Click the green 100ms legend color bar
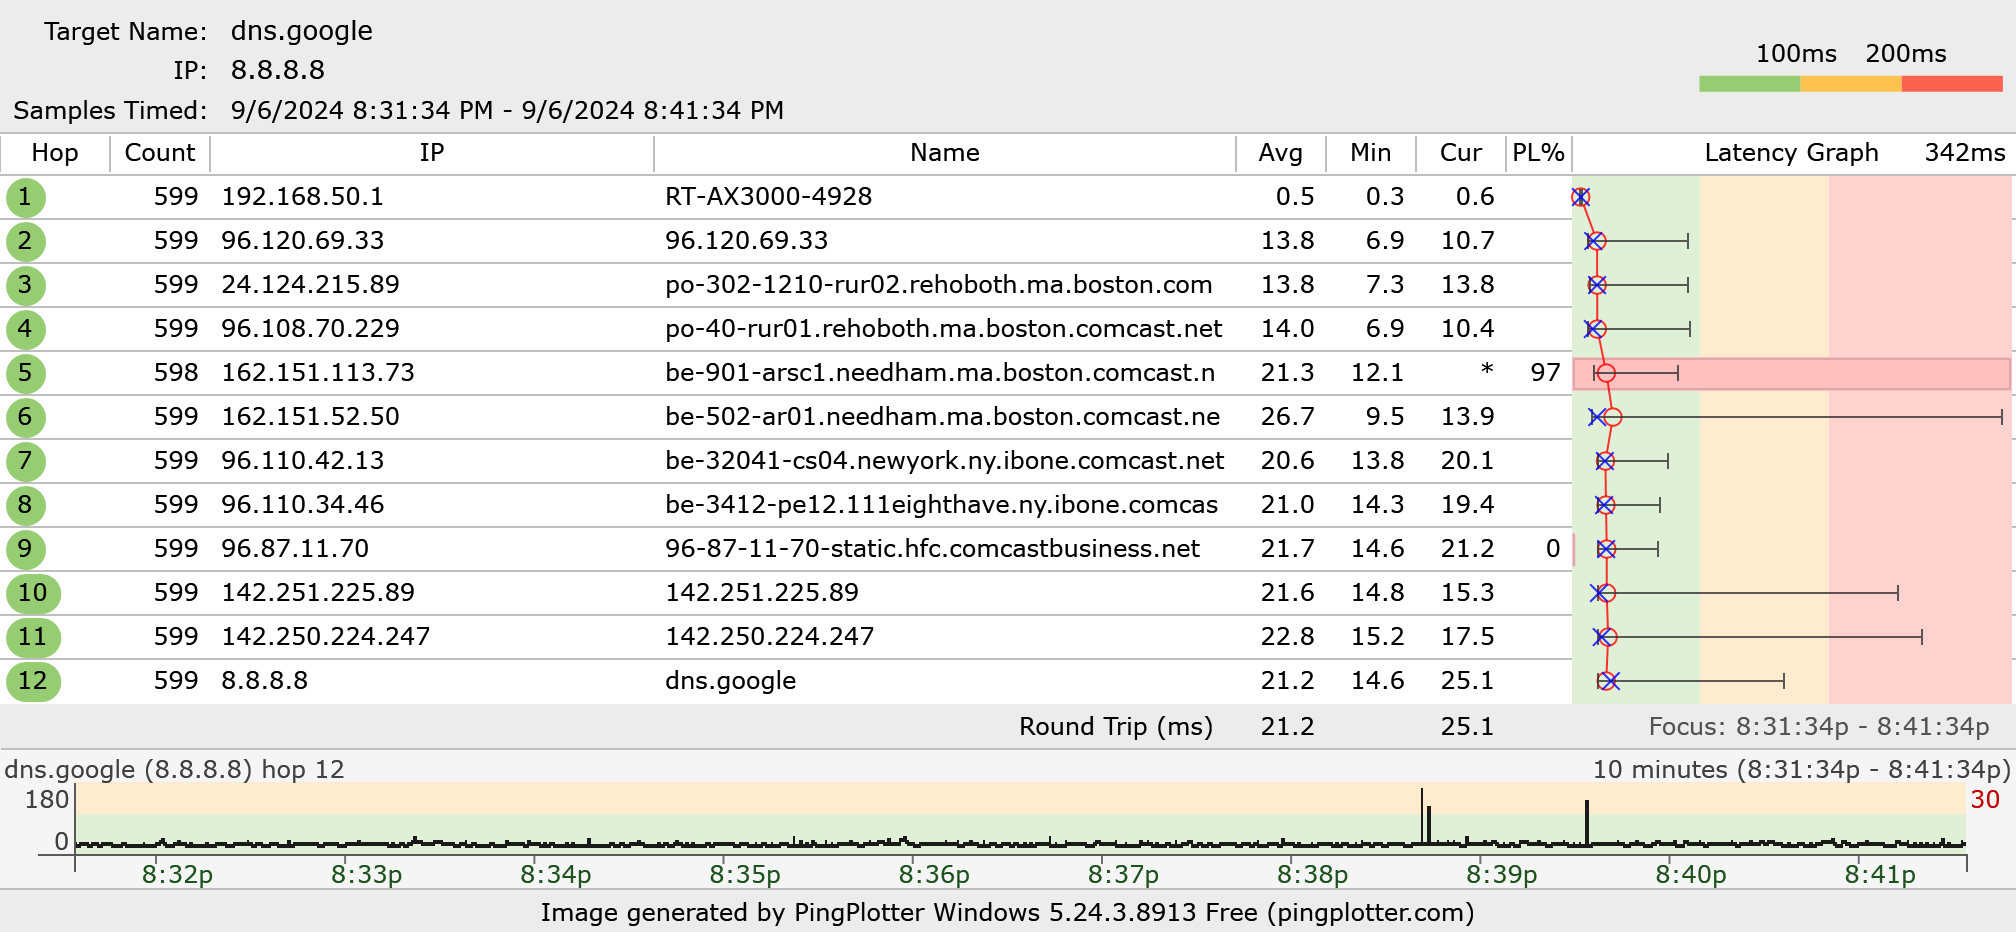2016x932 pixels. [1749, 84]
